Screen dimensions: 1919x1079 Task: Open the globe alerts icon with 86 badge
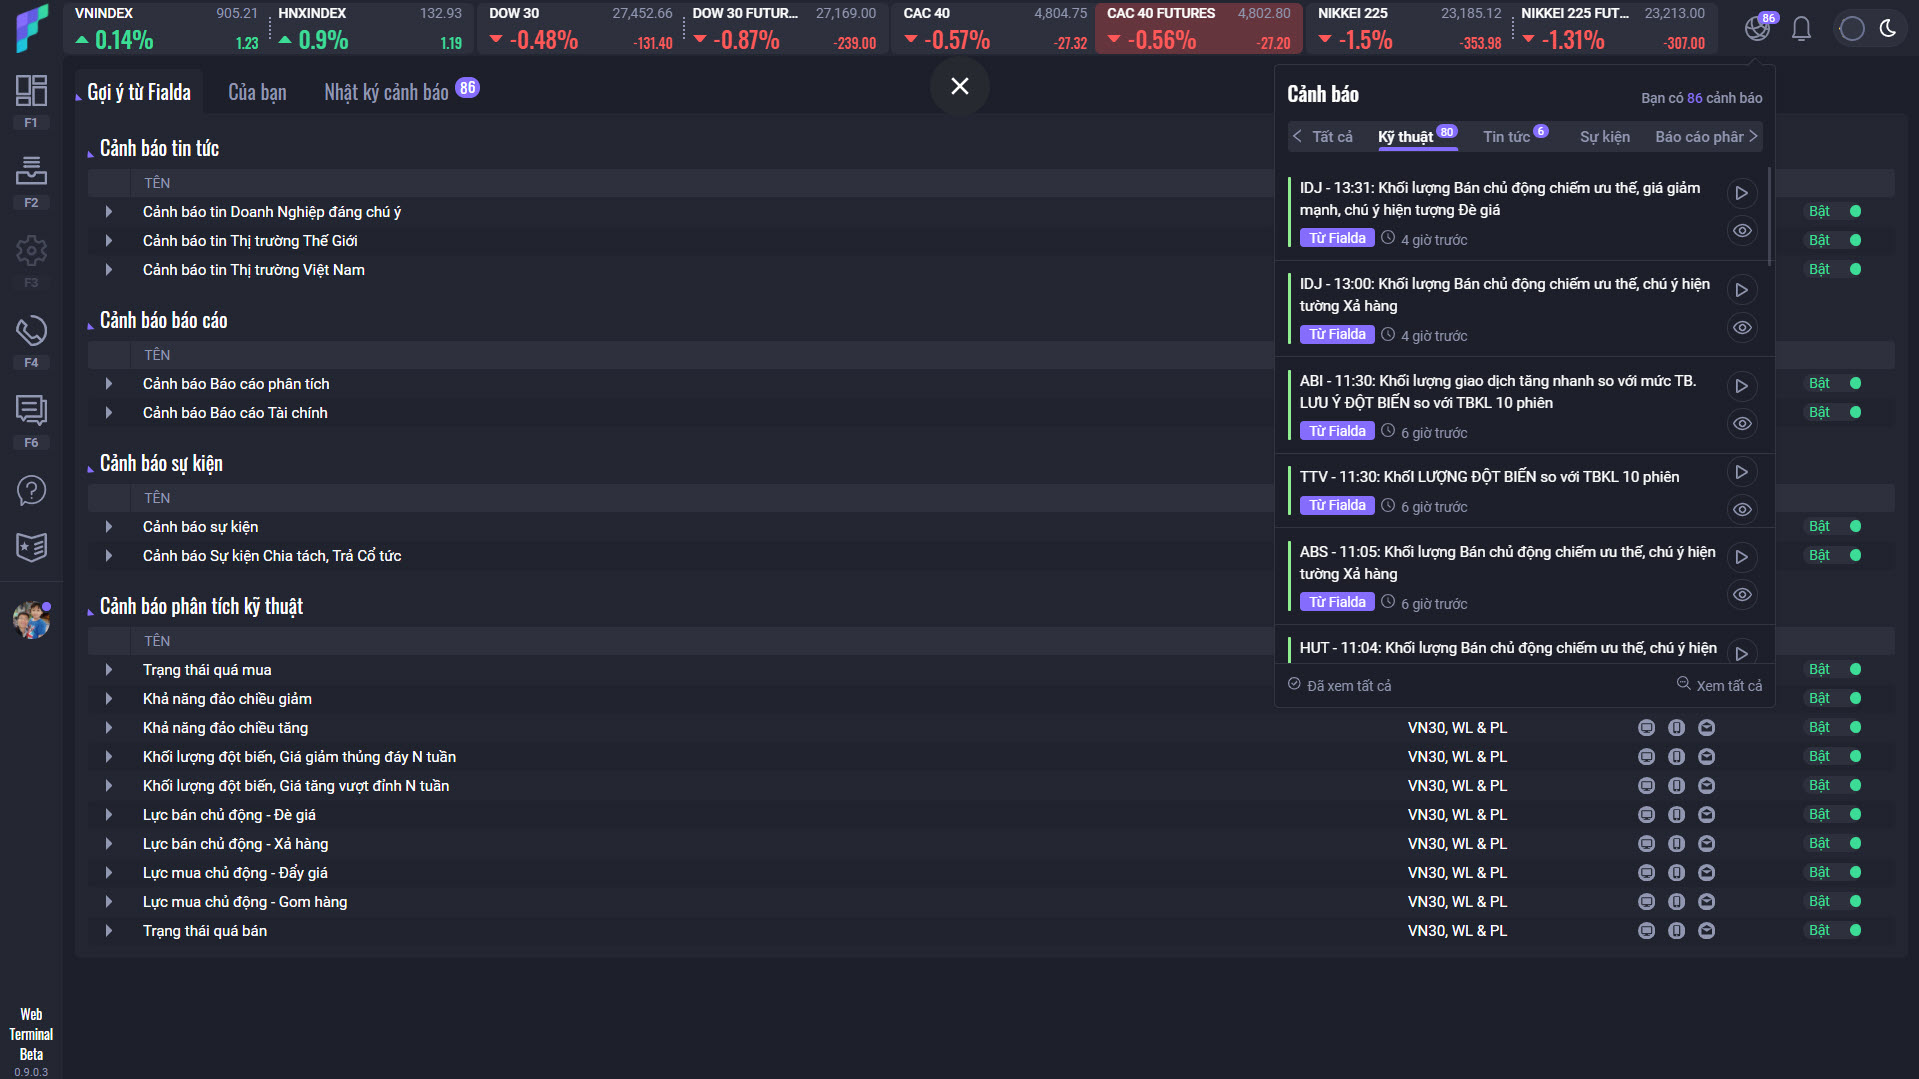(1756, 29)
